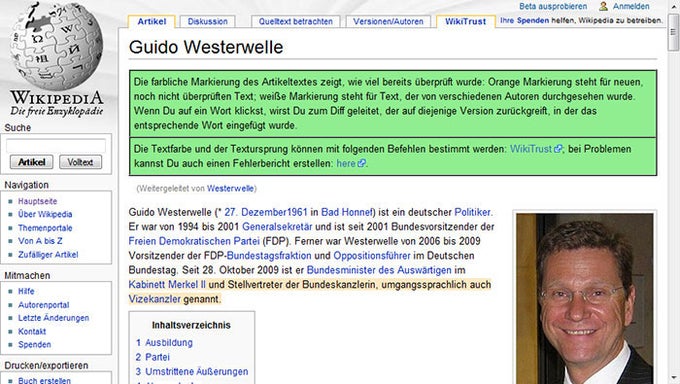Click the 'here' error report link

coord(346,164)
